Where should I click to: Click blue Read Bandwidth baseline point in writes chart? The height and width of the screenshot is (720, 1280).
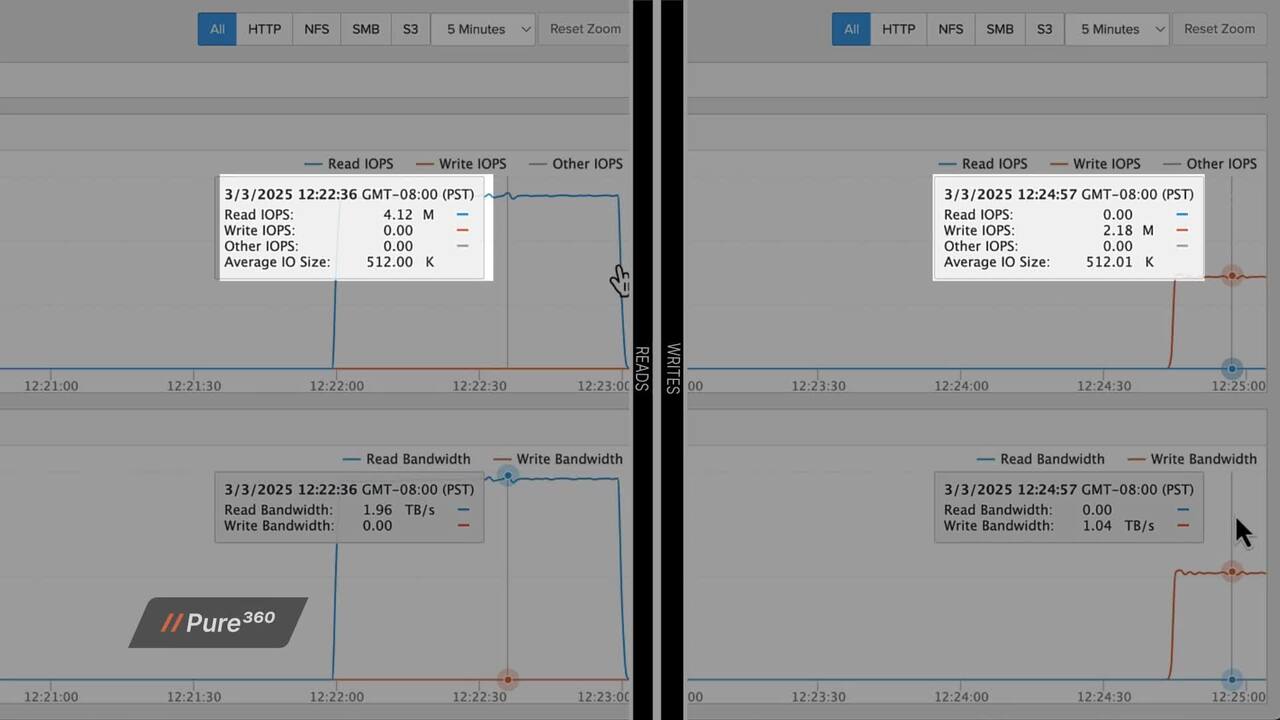click(1232, 679)
